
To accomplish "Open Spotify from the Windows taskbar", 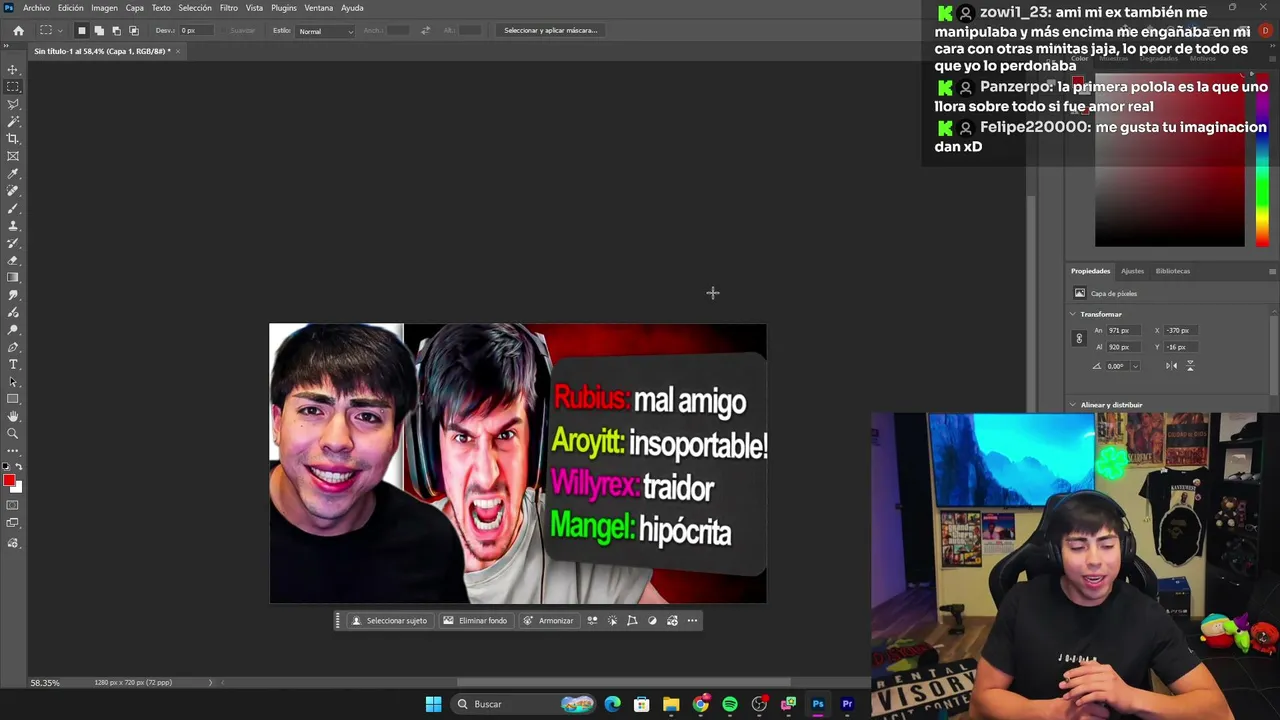I will pos(730,704).
